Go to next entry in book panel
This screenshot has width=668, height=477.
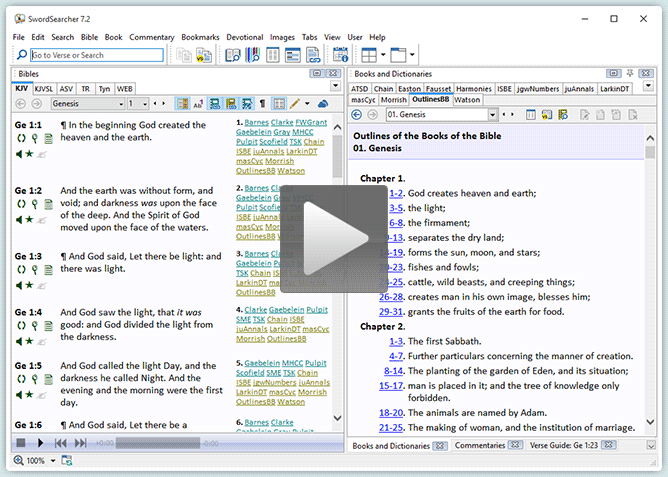coord(513,114)
